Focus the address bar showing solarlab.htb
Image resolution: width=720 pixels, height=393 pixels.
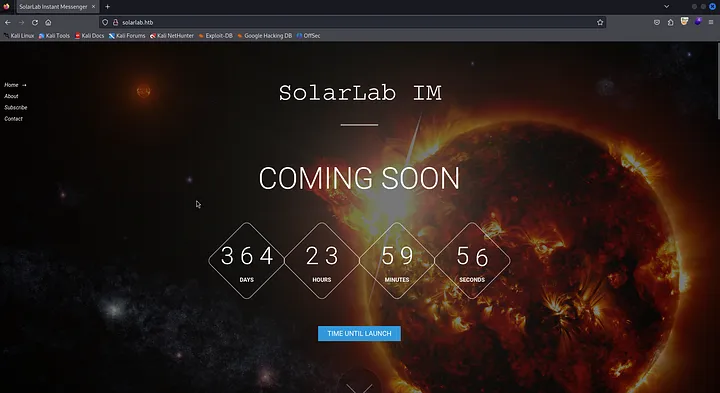coord(352,22)
